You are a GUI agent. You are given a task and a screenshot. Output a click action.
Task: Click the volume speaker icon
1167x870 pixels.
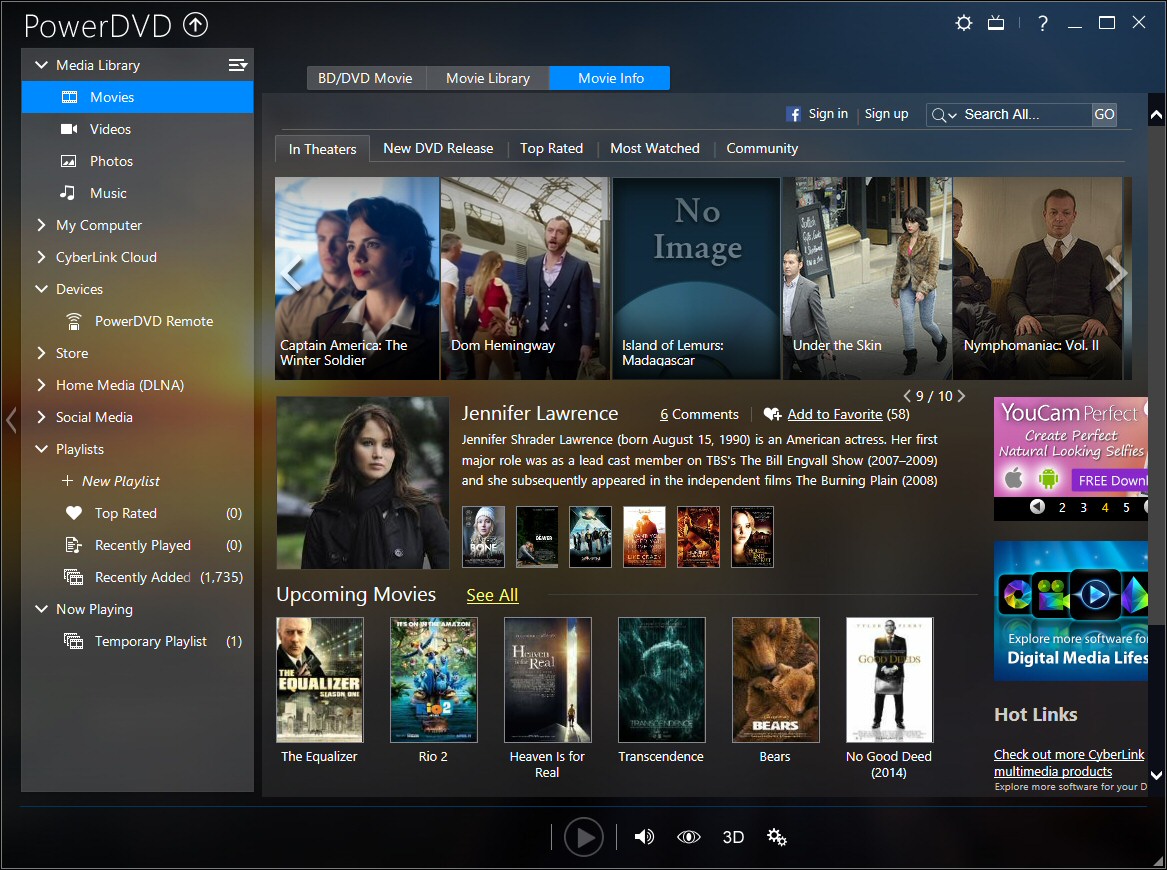[644, 837]
